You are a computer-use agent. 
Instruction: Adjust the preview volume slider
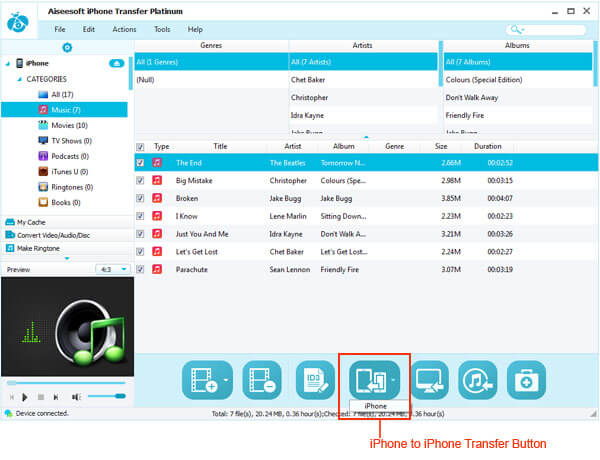pos(106,396)
